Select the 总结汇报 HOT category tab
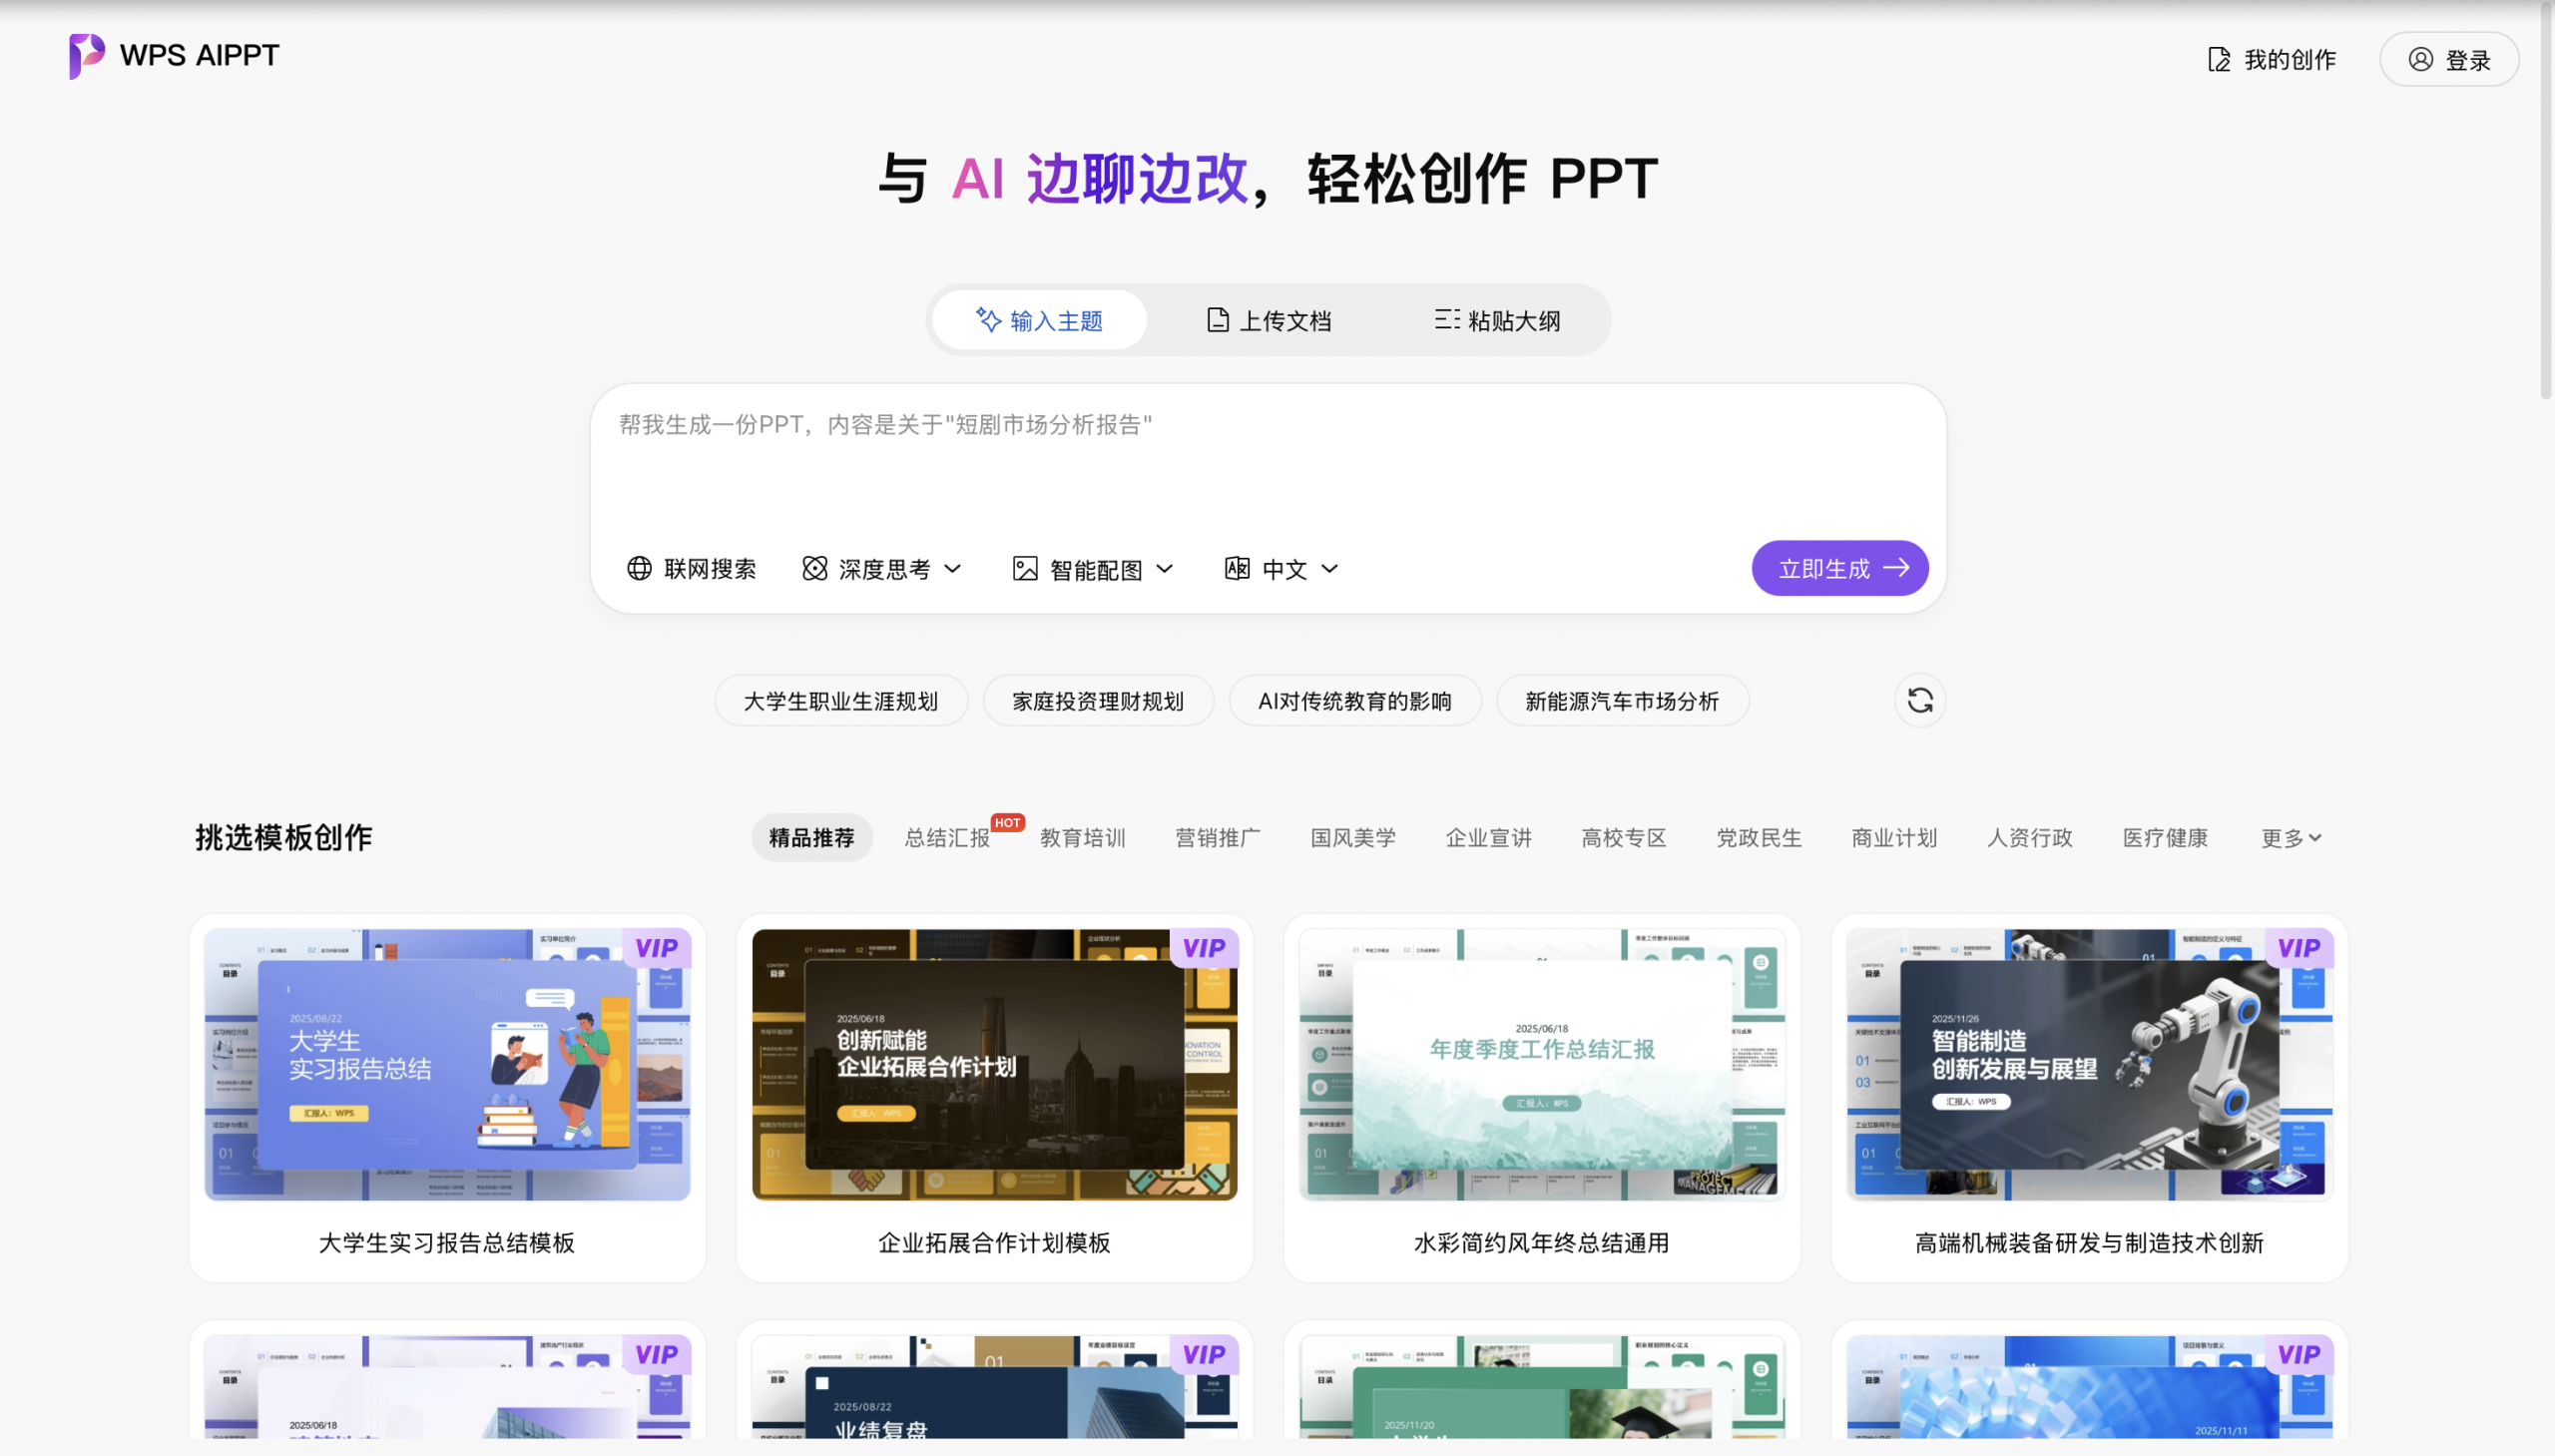Screen dimensions: 2555x1456 tap(945, 838)
